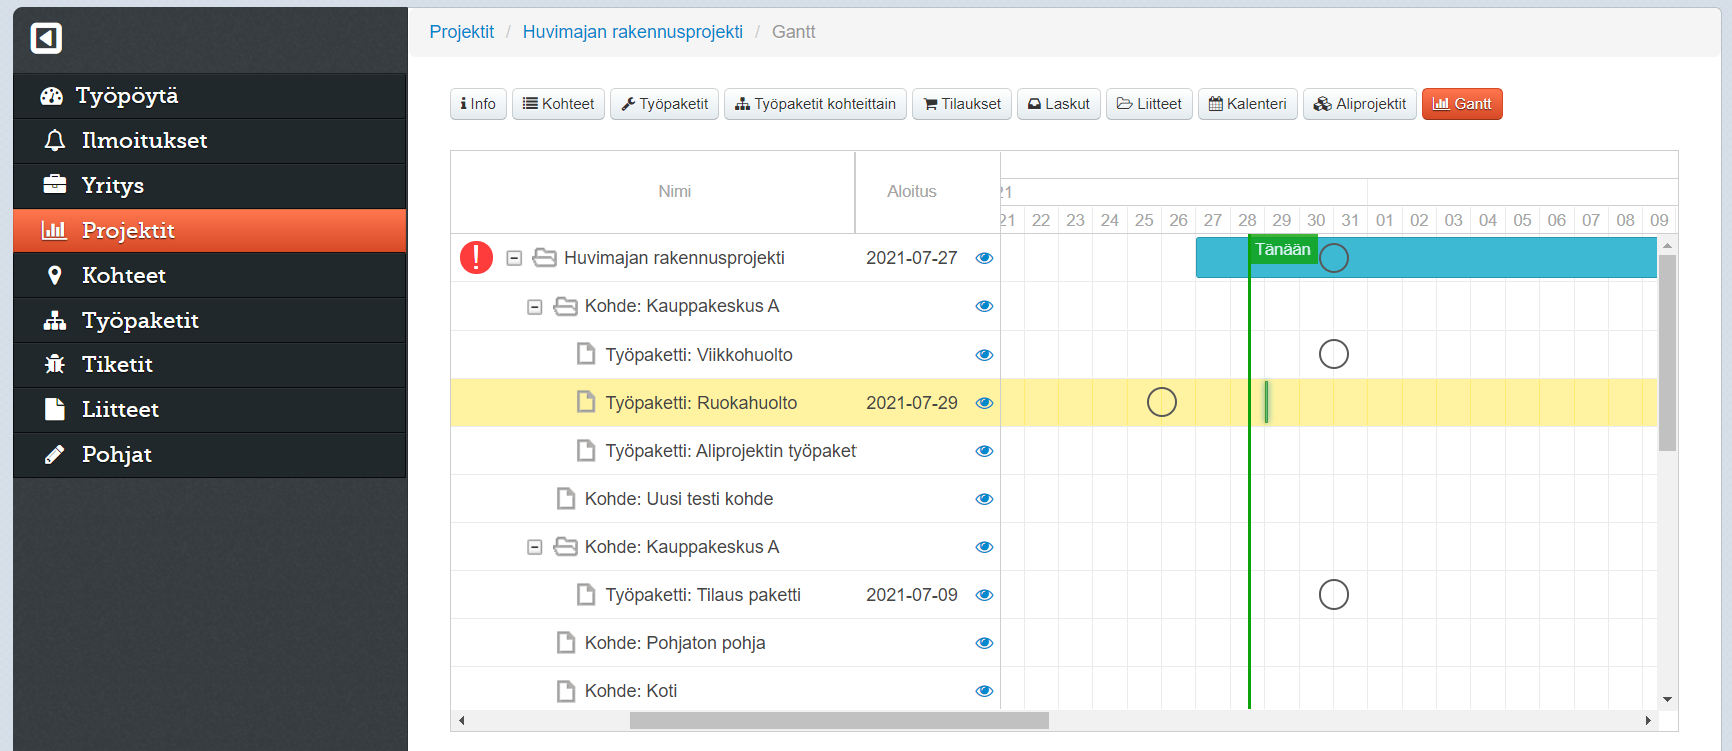Switch to the Kalenteri tab
This screenshot has height=751, width=1732.
[x=1247, y=104]
